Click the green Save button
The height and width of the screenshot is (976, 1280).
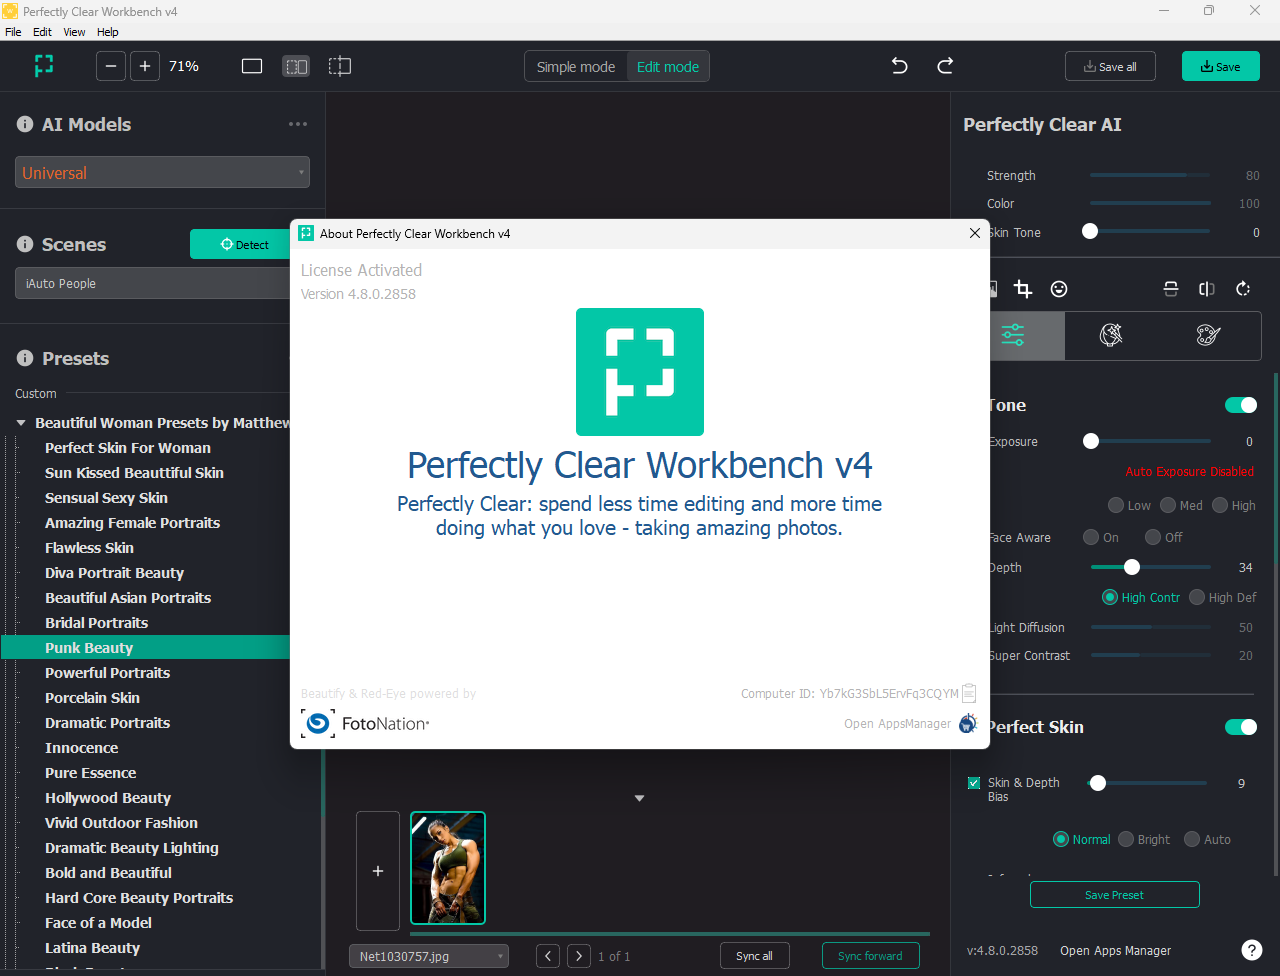pos(1221,66)
